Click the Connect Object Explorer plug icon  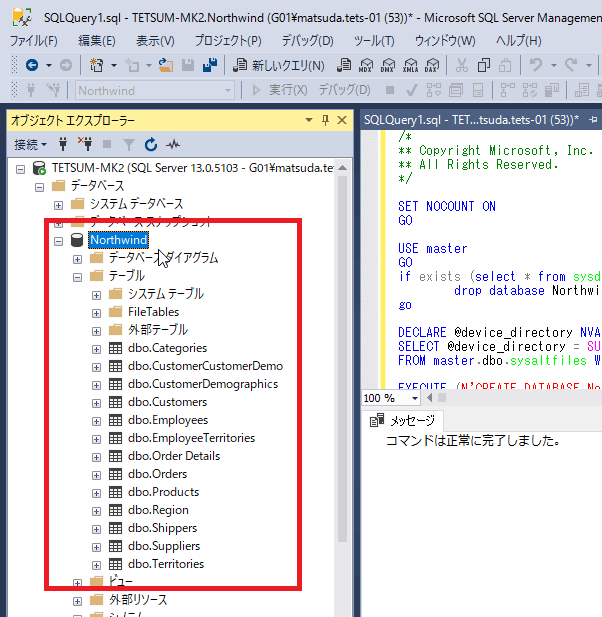[x=64, y=144]
